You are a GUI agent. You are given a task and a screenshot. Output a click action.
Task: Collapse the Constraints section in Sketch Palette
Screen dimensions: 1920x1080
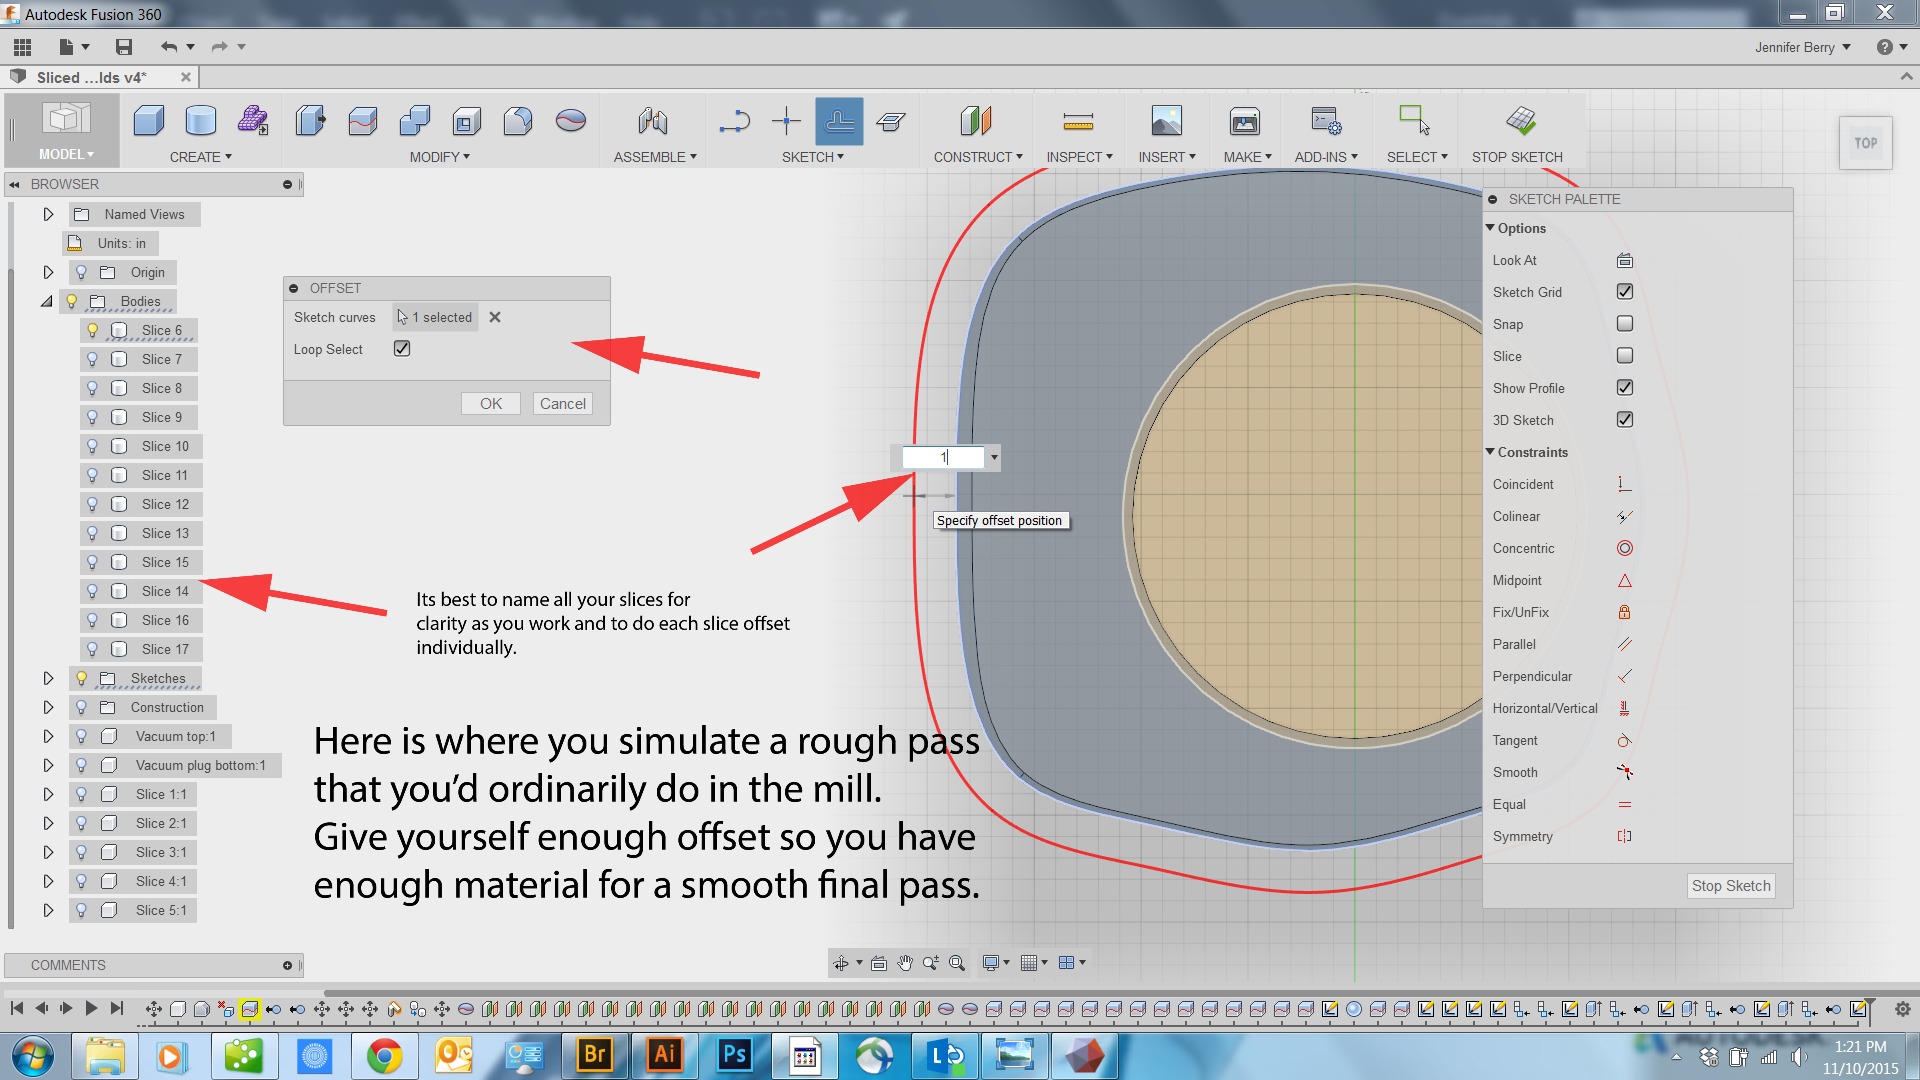(x=1490, y=452)
